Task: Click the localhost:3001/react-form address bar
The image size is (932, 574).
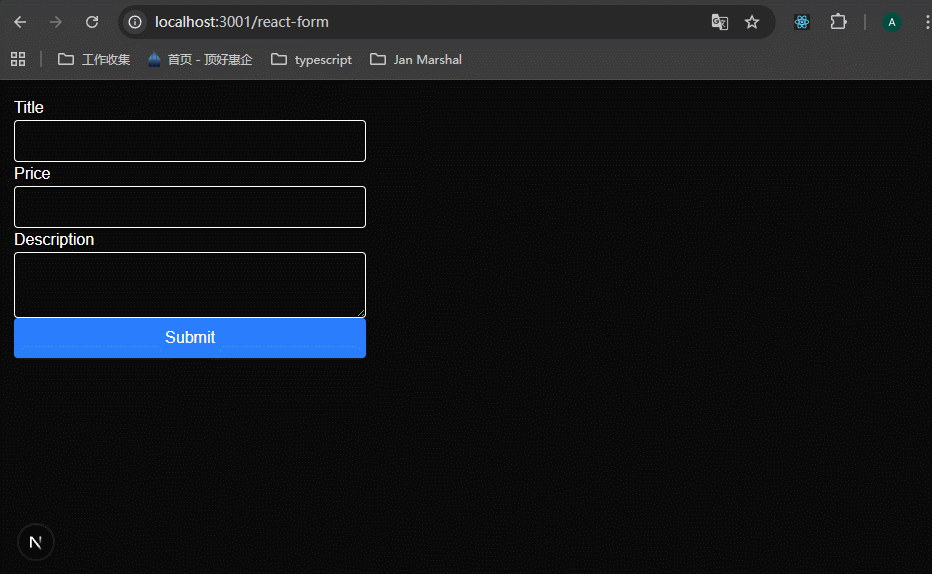Action: [400, 22]
